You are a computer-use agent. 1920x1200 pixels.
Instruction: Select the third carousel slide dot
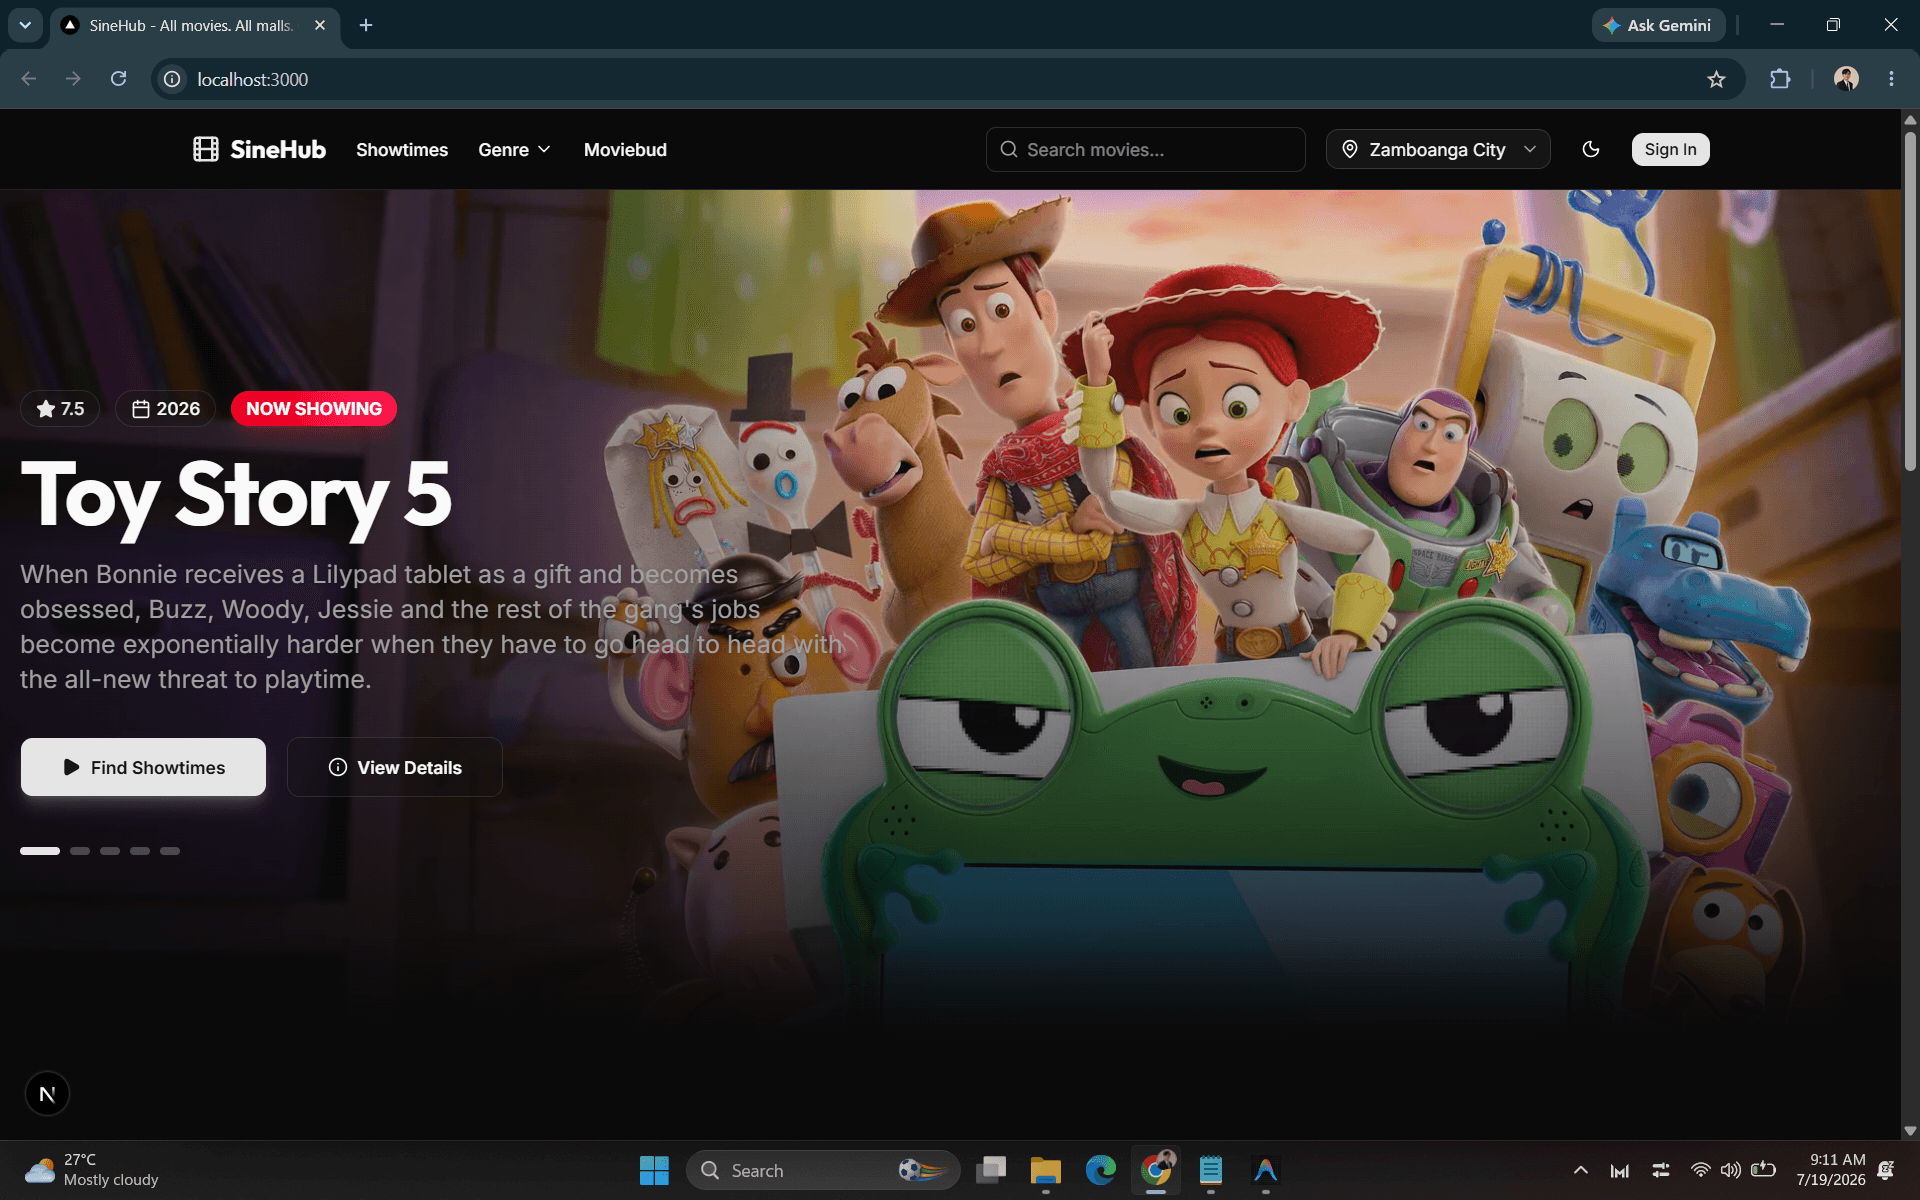(x=110, y=851)
